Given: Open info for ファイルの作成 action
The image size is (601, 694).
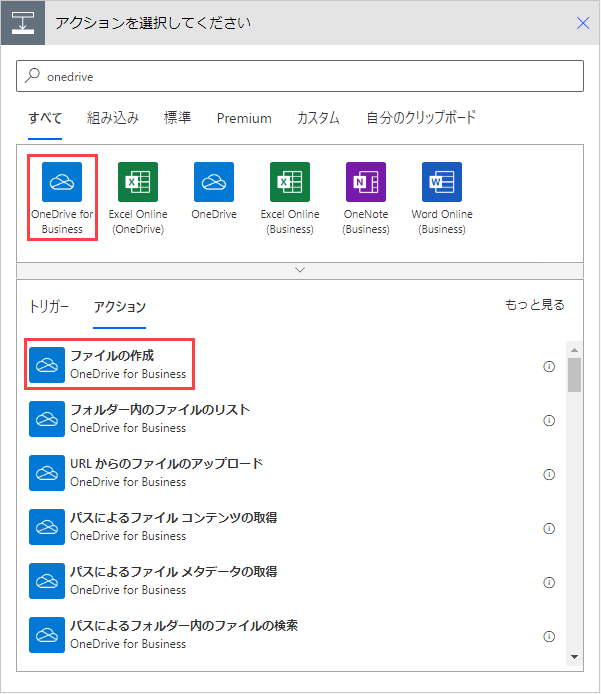Looking at the screenshot, I should coord(549,366).
